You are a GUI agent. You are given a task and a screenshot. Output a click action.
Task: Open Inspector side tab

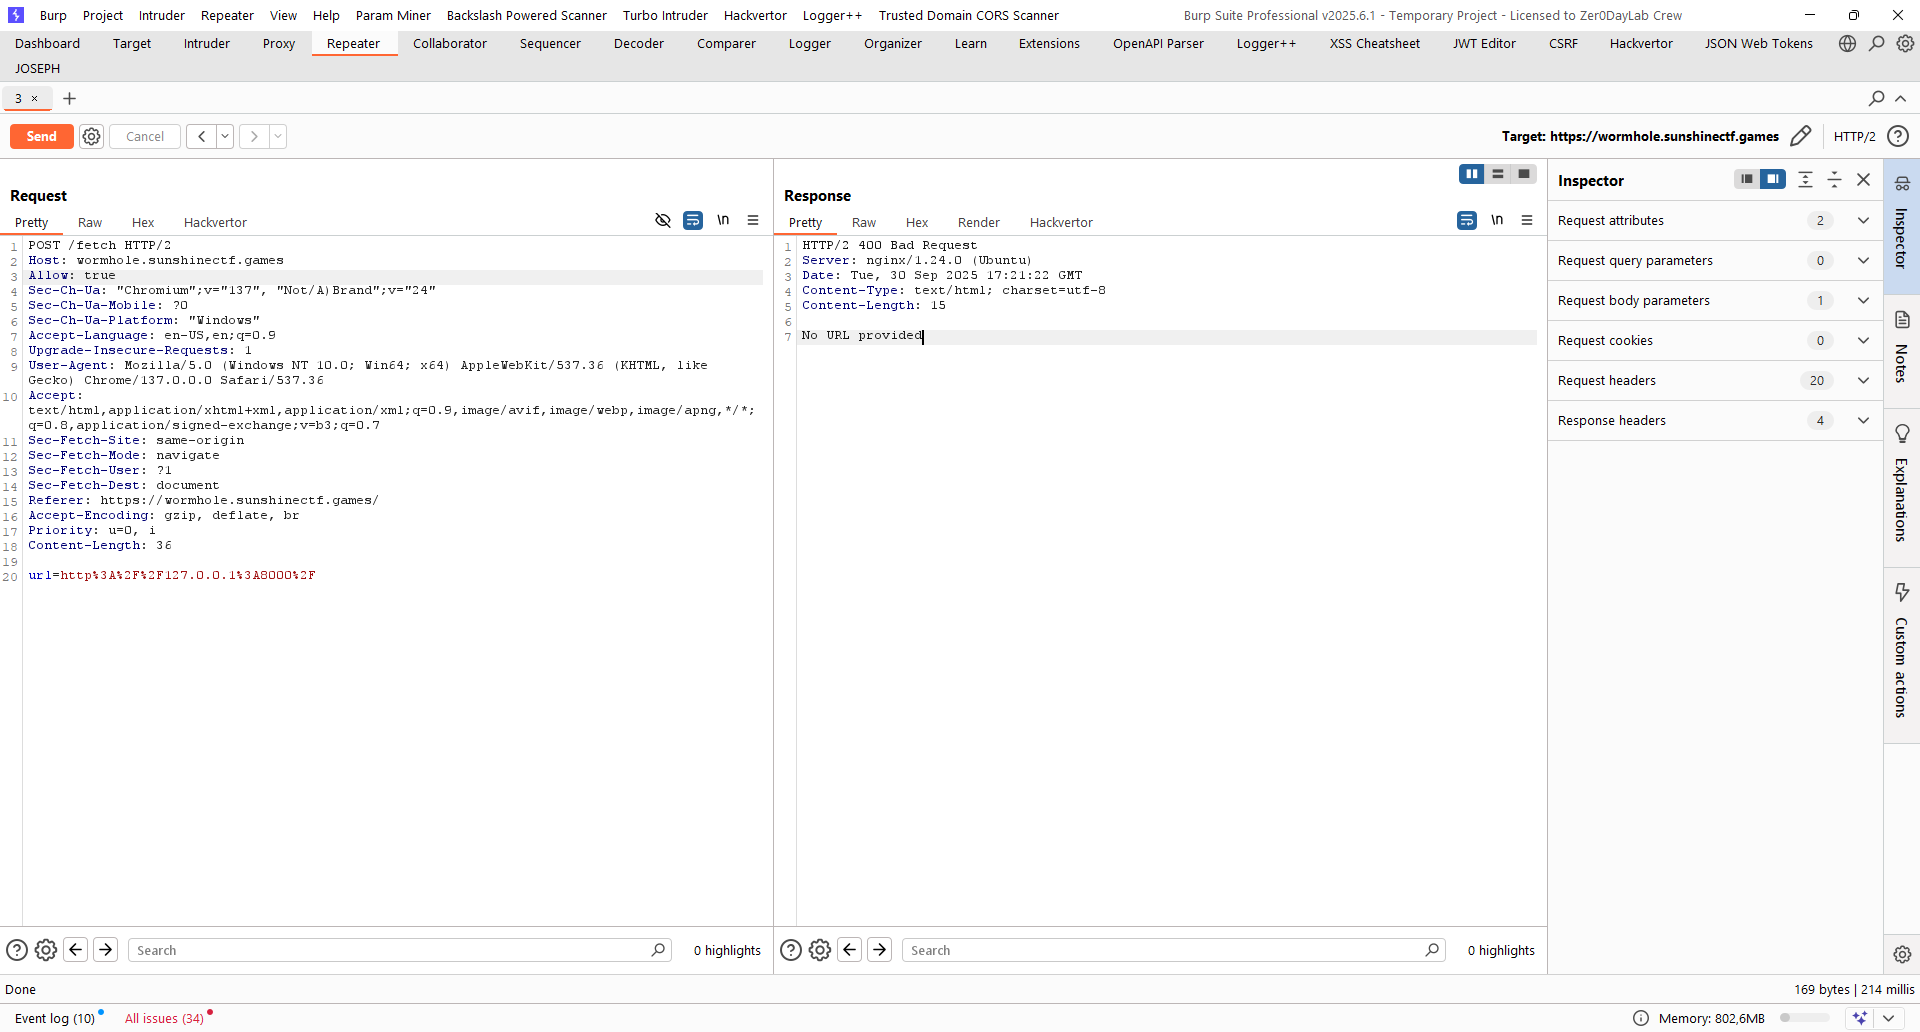tap(1901, 226)
